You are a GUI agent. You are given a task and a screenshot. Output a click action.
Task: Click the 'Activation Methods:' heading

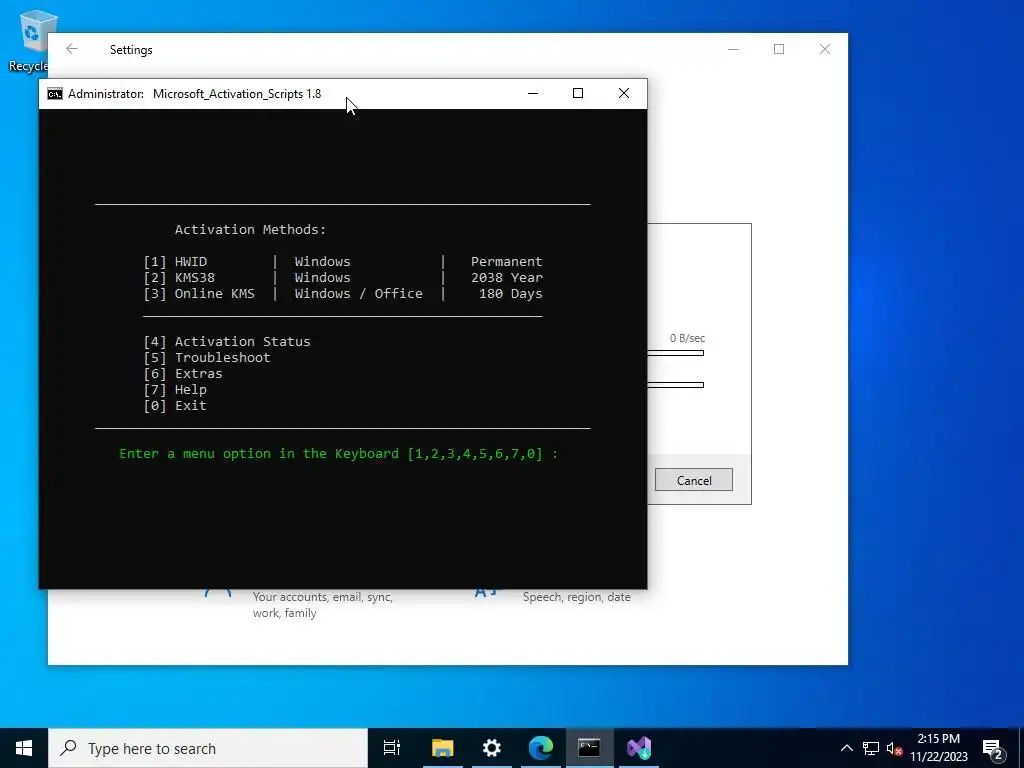pos(250,229)
